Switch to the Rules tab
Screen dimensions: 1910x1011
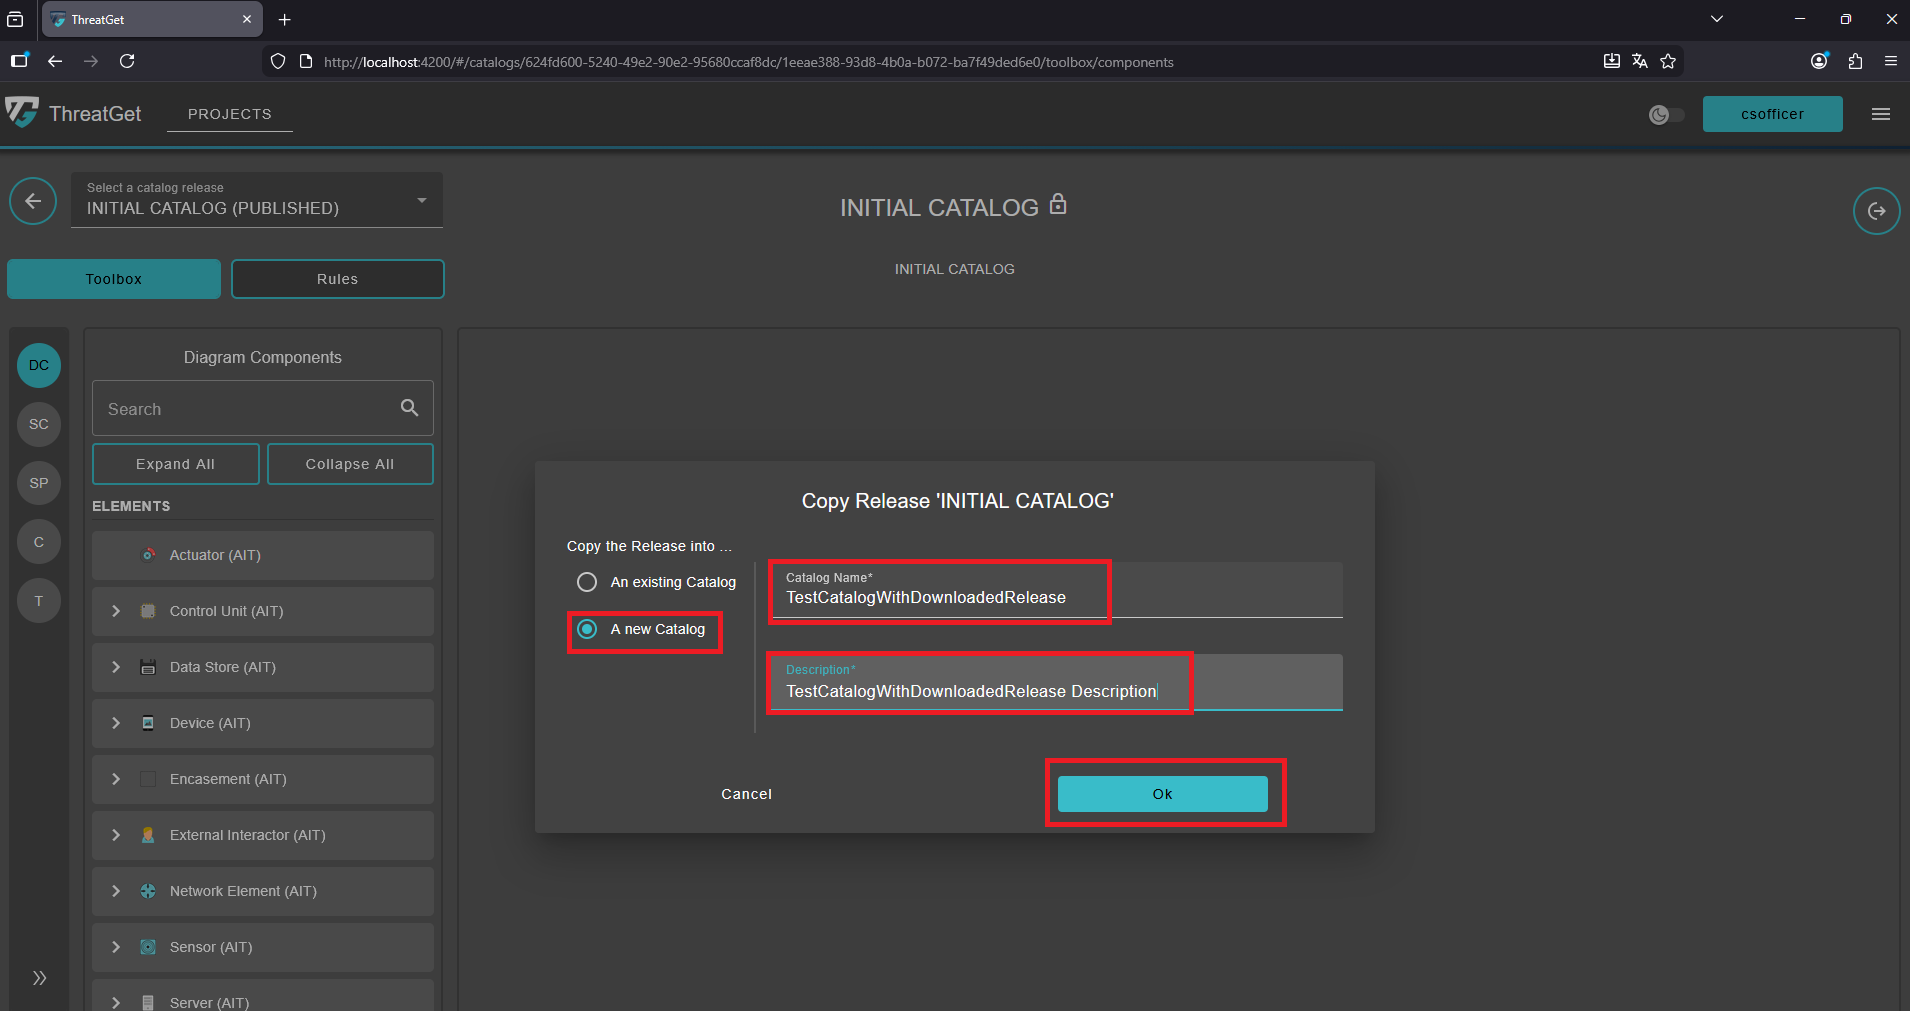click(x=337, y=279)
